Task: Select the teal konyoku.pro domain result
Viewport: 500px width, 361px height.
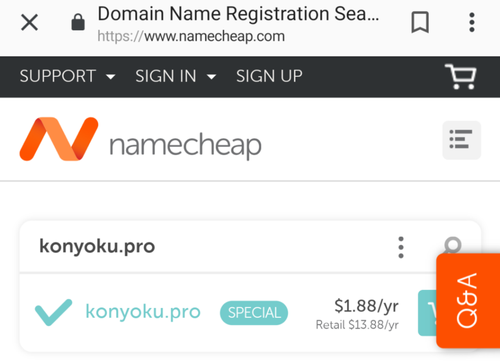Action: 143,312
